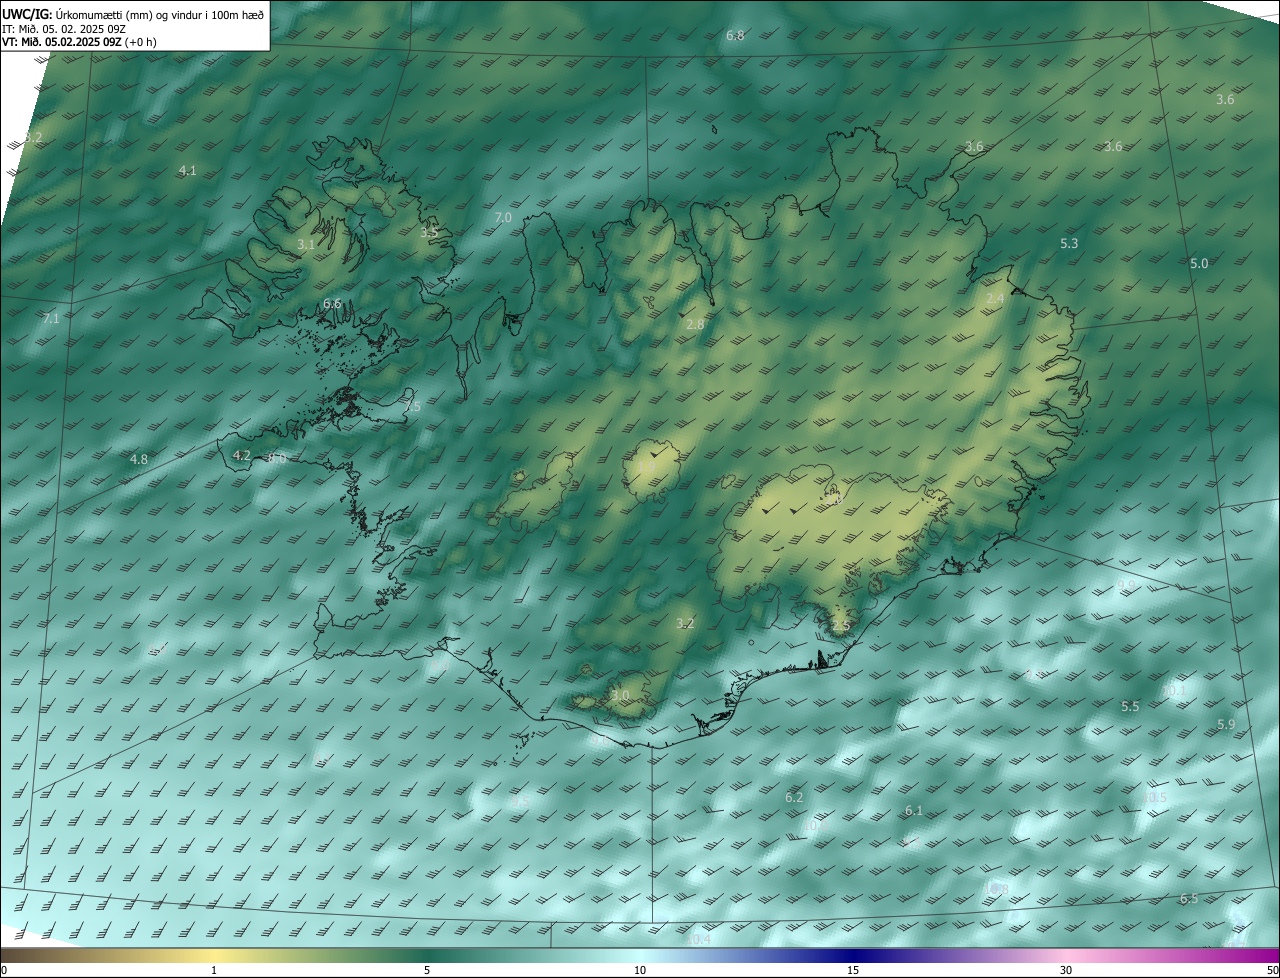
Task: Click the 6.2 value label
Action: (794, 798)
